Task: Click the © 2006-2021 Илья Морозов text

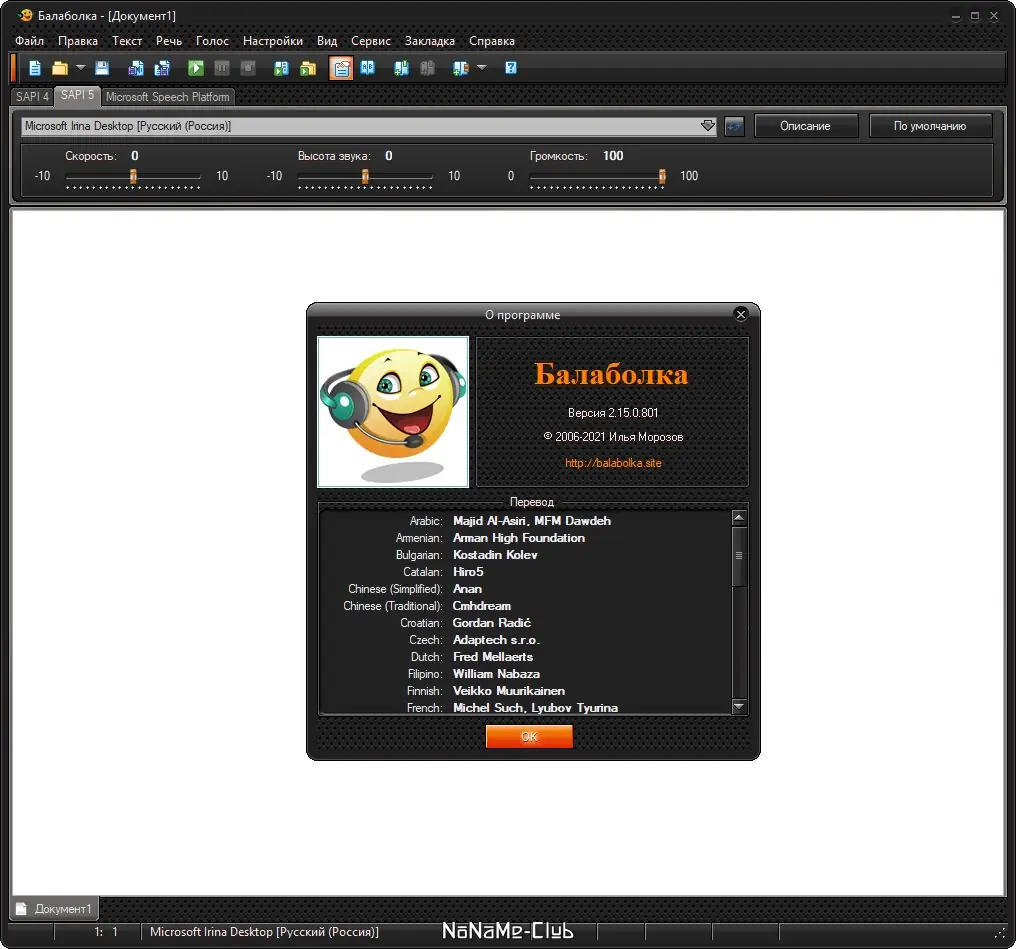Action: click(x=613, y=437)
